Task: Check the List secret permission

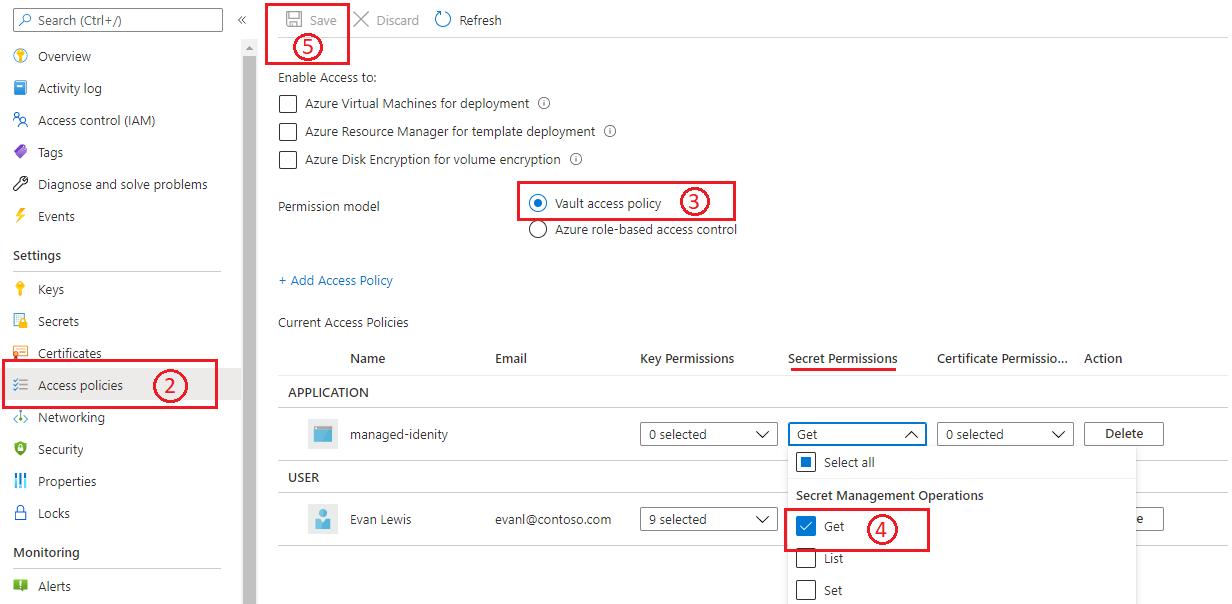Action: (x=806, y=559)
